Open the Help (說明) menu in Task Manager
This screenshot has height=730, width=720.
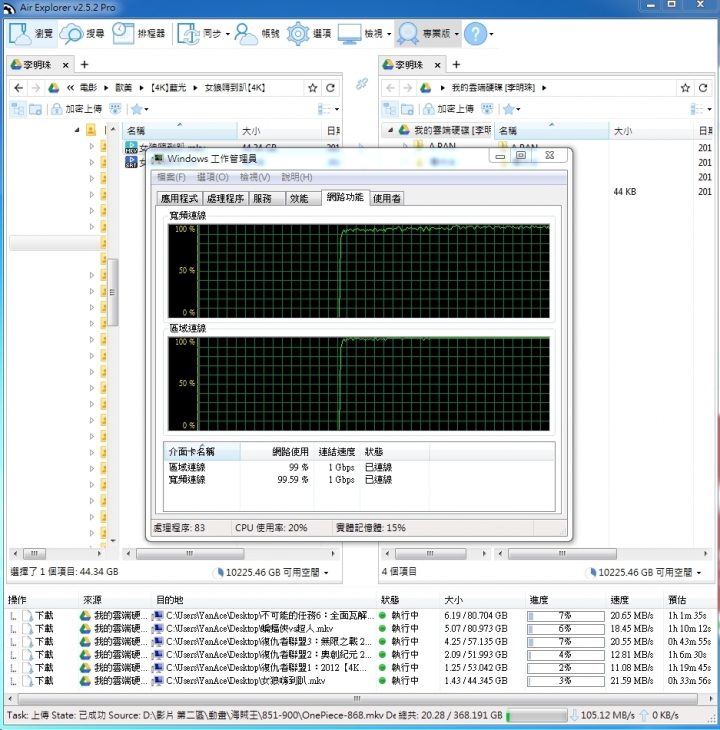(x=296, y=177)
